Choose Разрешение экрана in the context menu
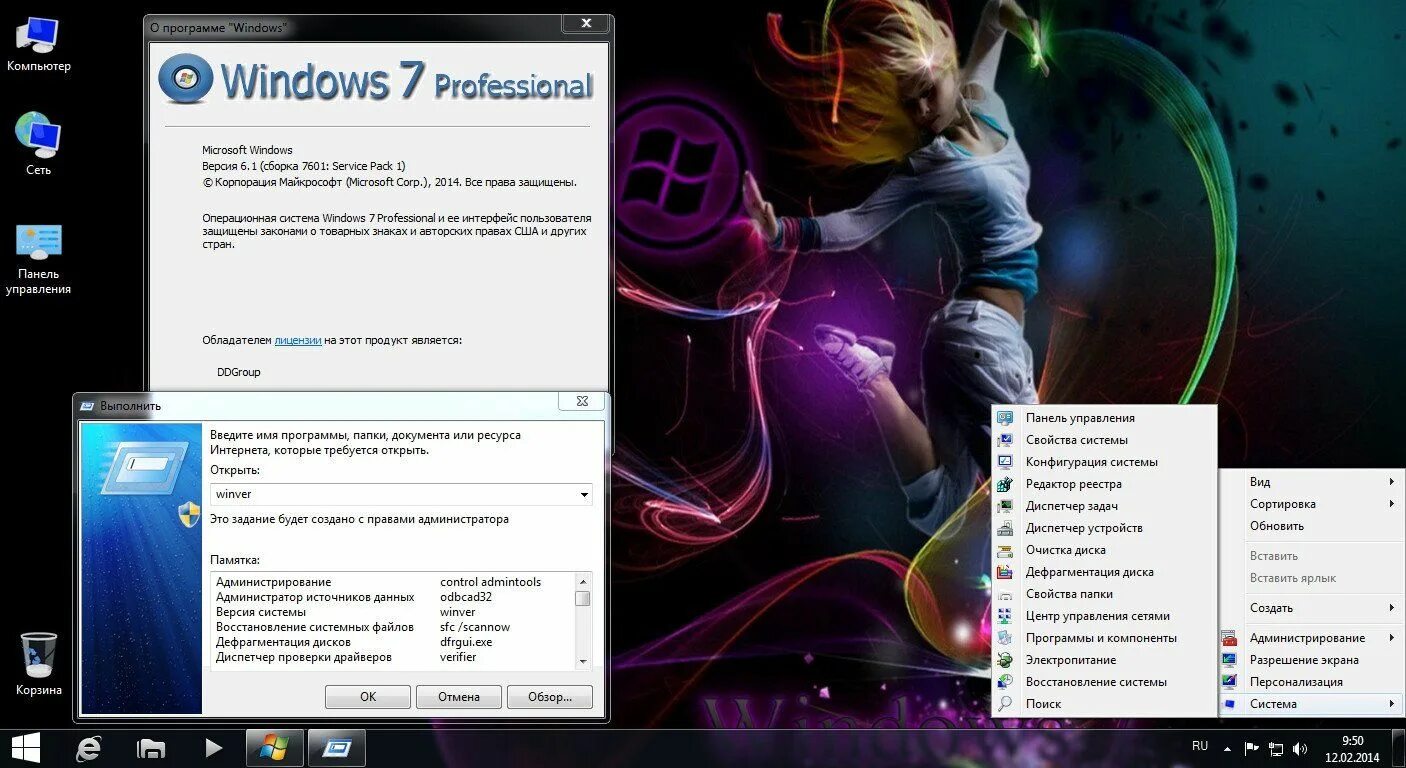The width and height of the screenshot is (1406, 768). [1310, 660]
